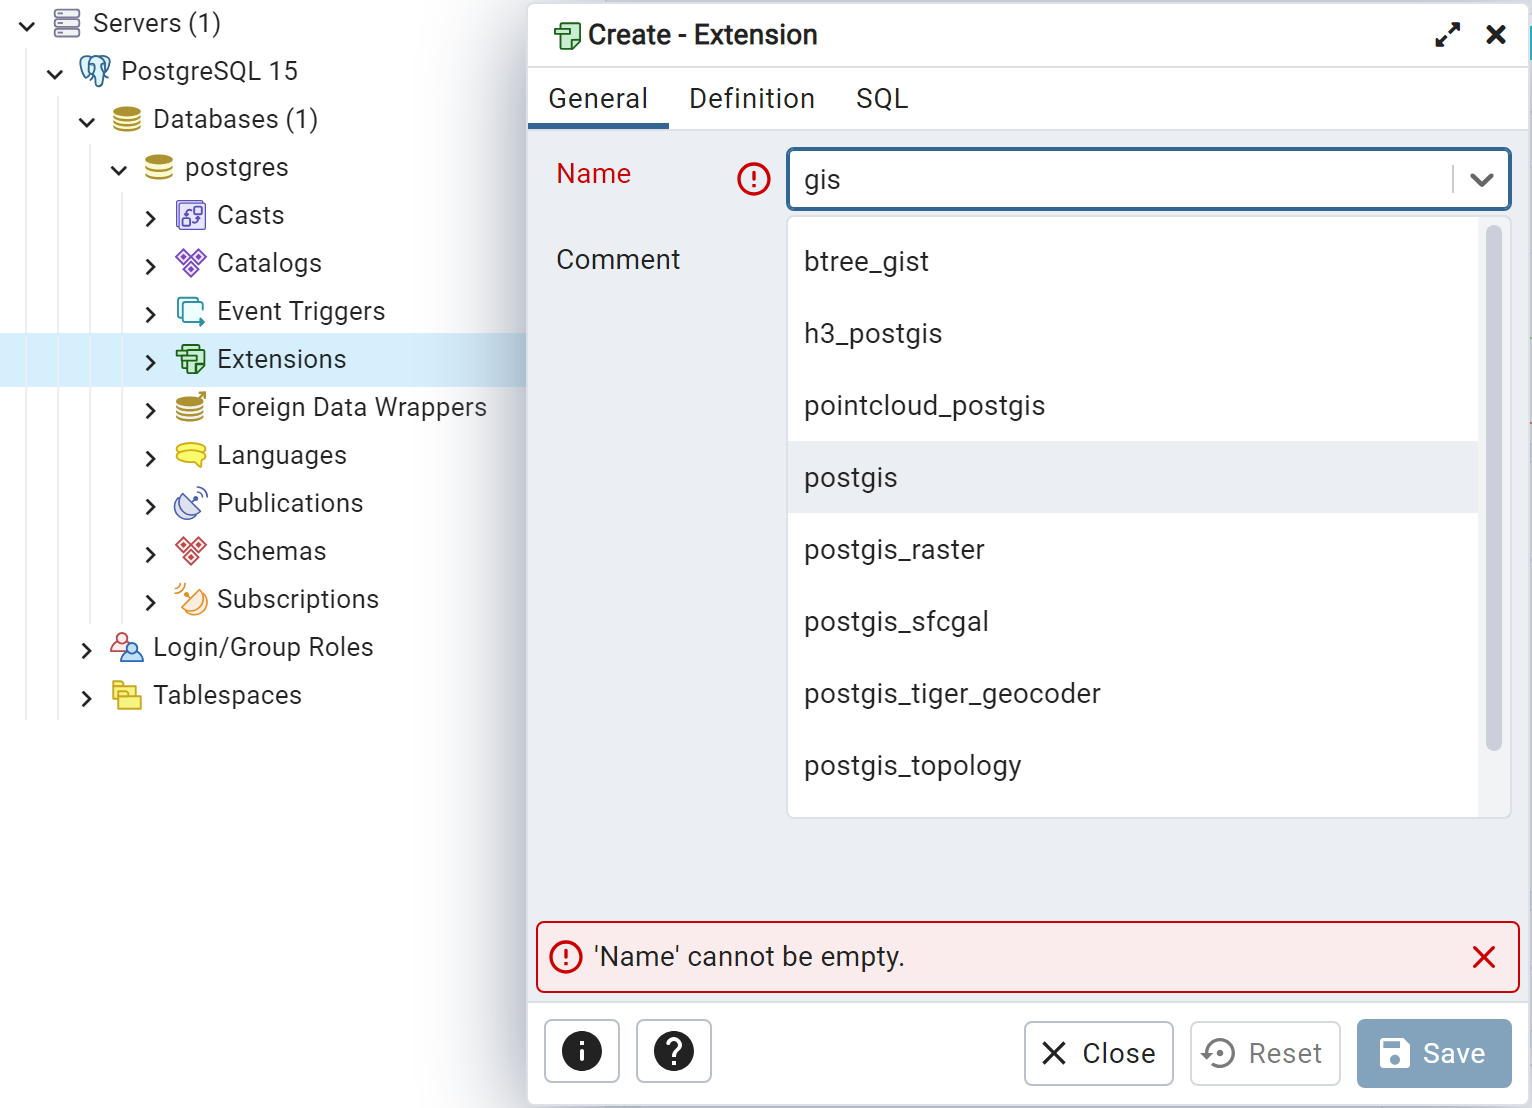This screenshot has width=1532, height=1108.
Task: Open the question-mark help button
Action: coord(674,1051)
